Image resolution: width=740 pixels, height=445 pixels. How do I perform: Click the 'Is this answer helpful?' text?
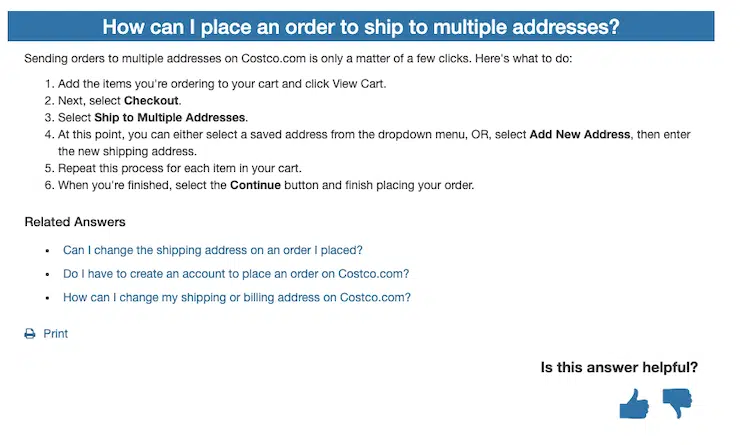click(x=619, y=367)
